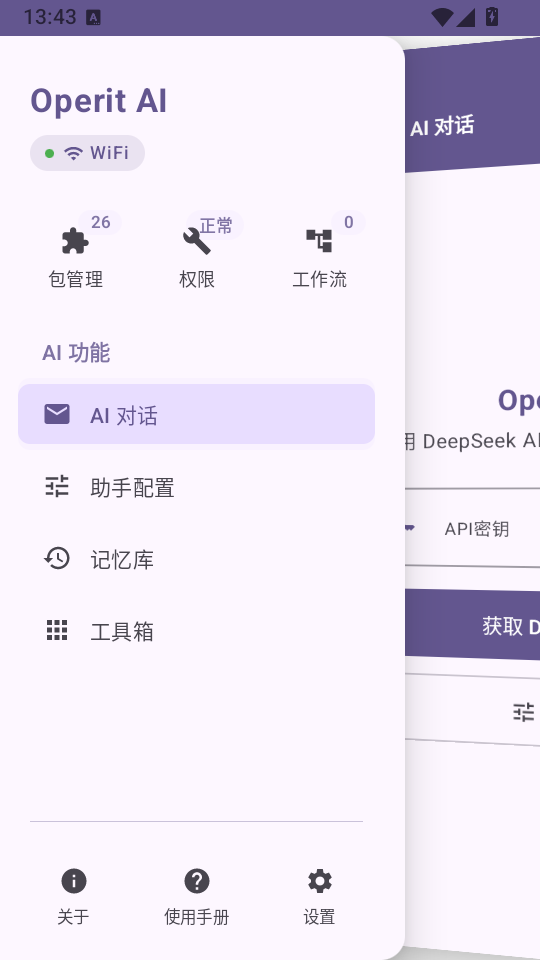This screenshot has width=540, height=960.
Task: Click the 工具箱 grid icon
Action: click(57, 630)
